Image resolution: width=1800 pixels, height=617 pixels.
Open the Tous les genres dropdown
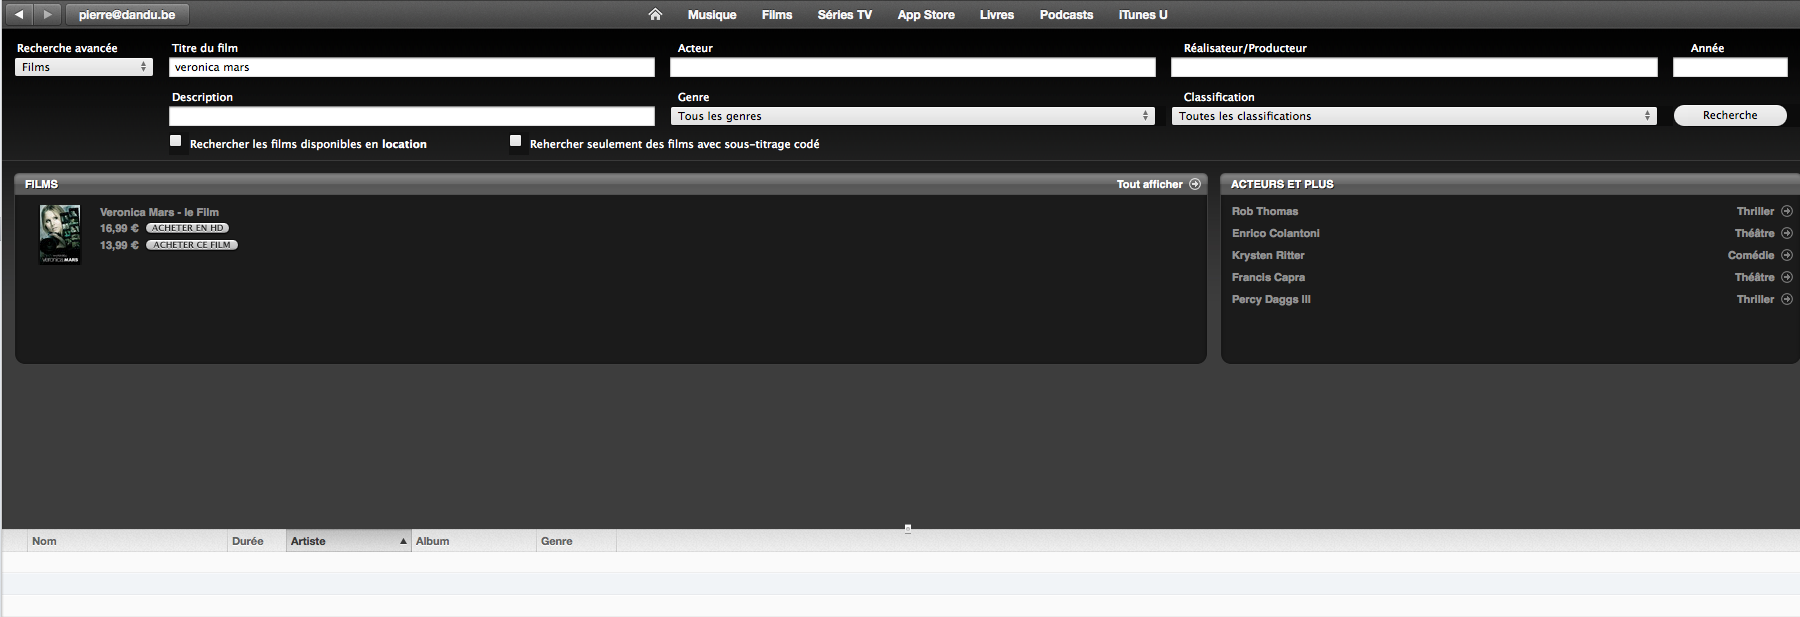913,116
